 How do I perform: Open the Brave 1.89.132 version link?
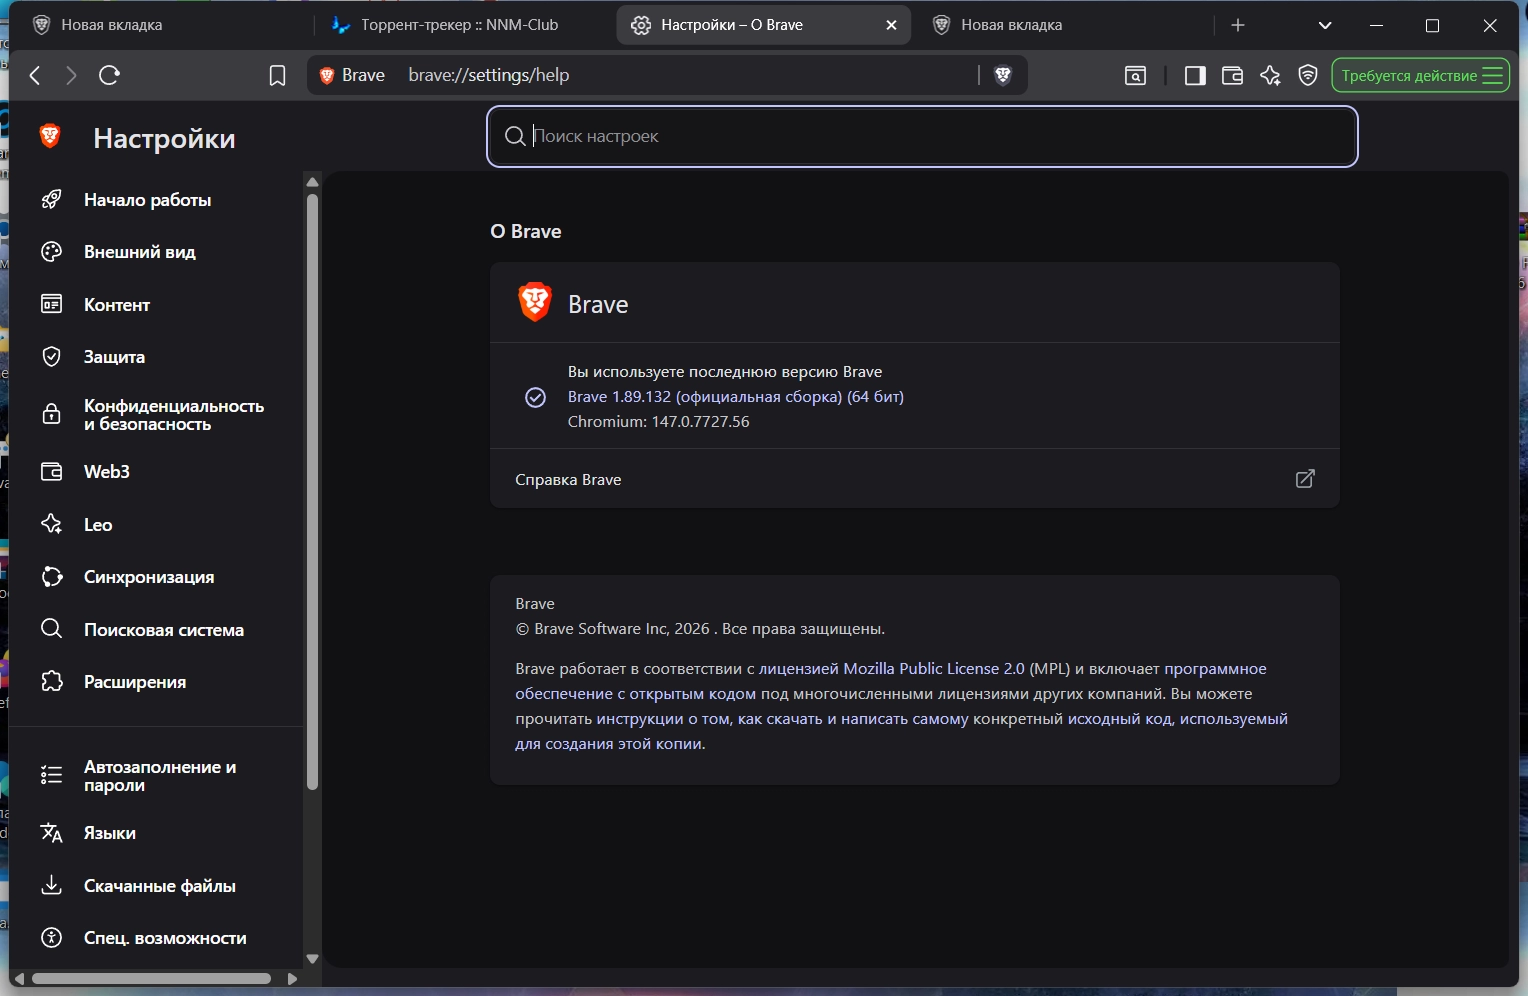tap(736, 397)
